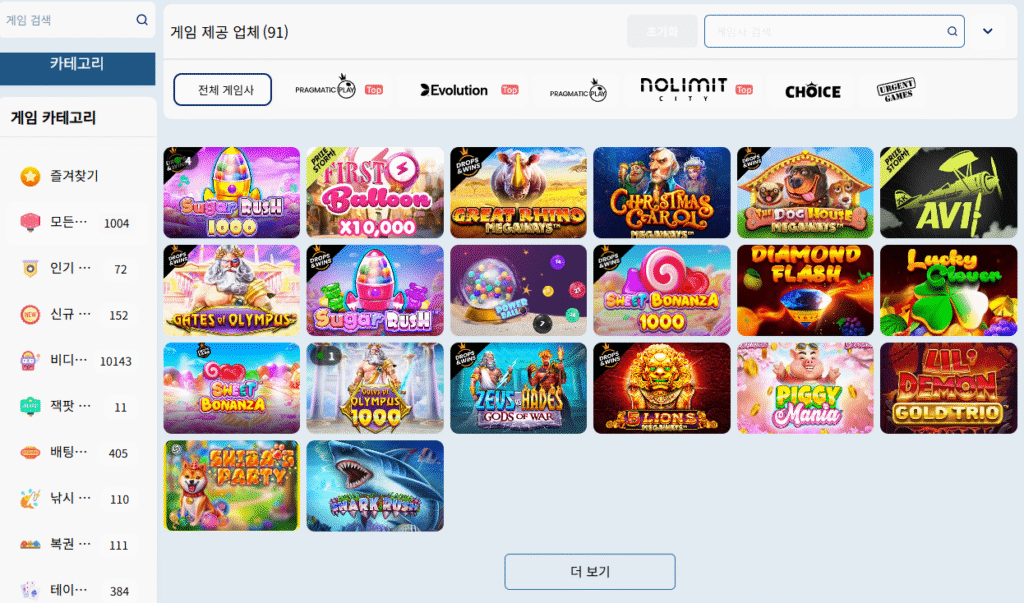Screen dimensions: 1024x603
Task: Click magnifier icon in left game search
Action: (x=142, y=20)
